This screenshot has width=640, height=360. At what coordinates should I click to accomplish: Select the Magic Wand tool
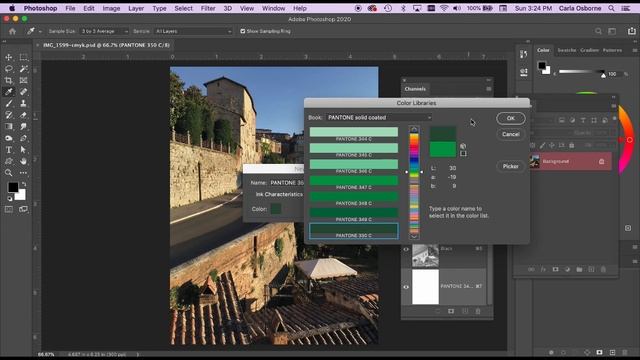click(x=23, y=69)
